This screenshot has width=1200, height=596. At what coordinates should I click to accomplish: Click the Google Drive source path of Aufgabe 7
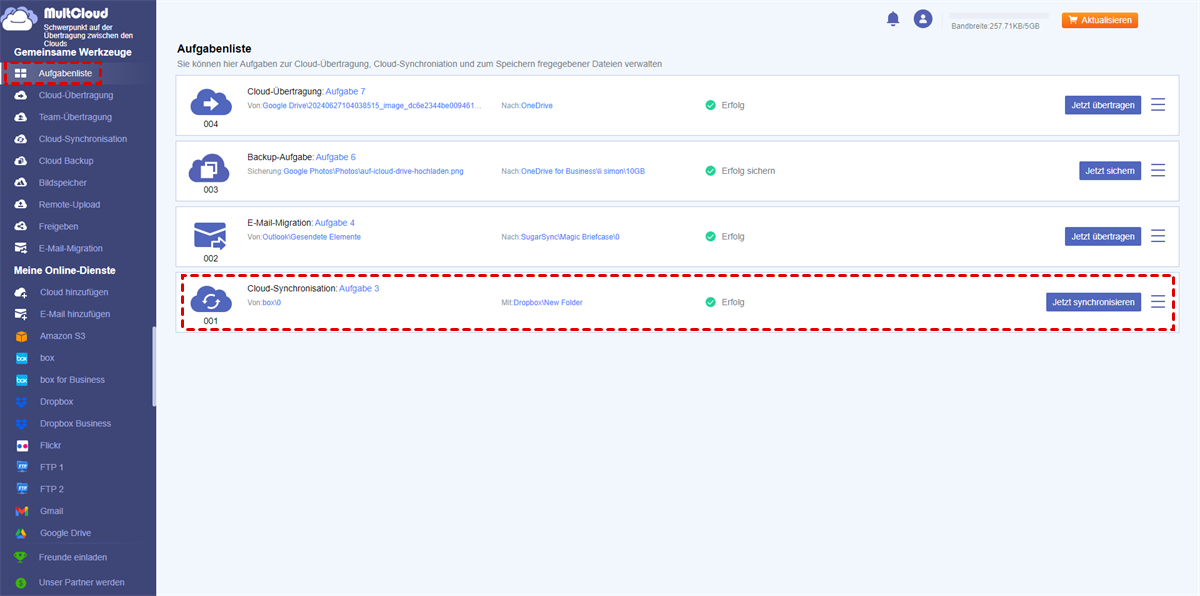point(372,105)
